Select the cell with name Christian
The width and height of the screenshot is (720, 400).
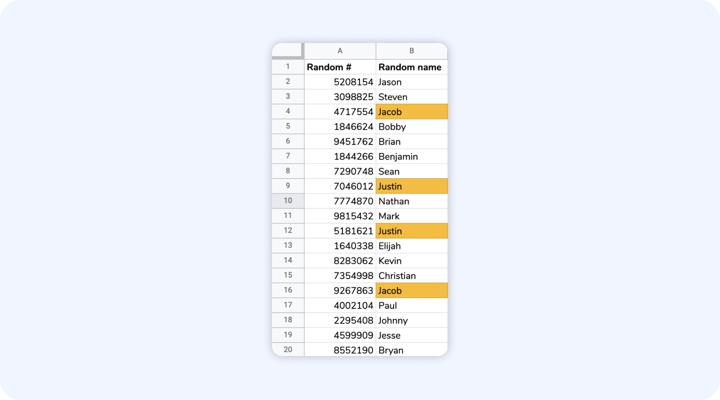click(412, 276)
